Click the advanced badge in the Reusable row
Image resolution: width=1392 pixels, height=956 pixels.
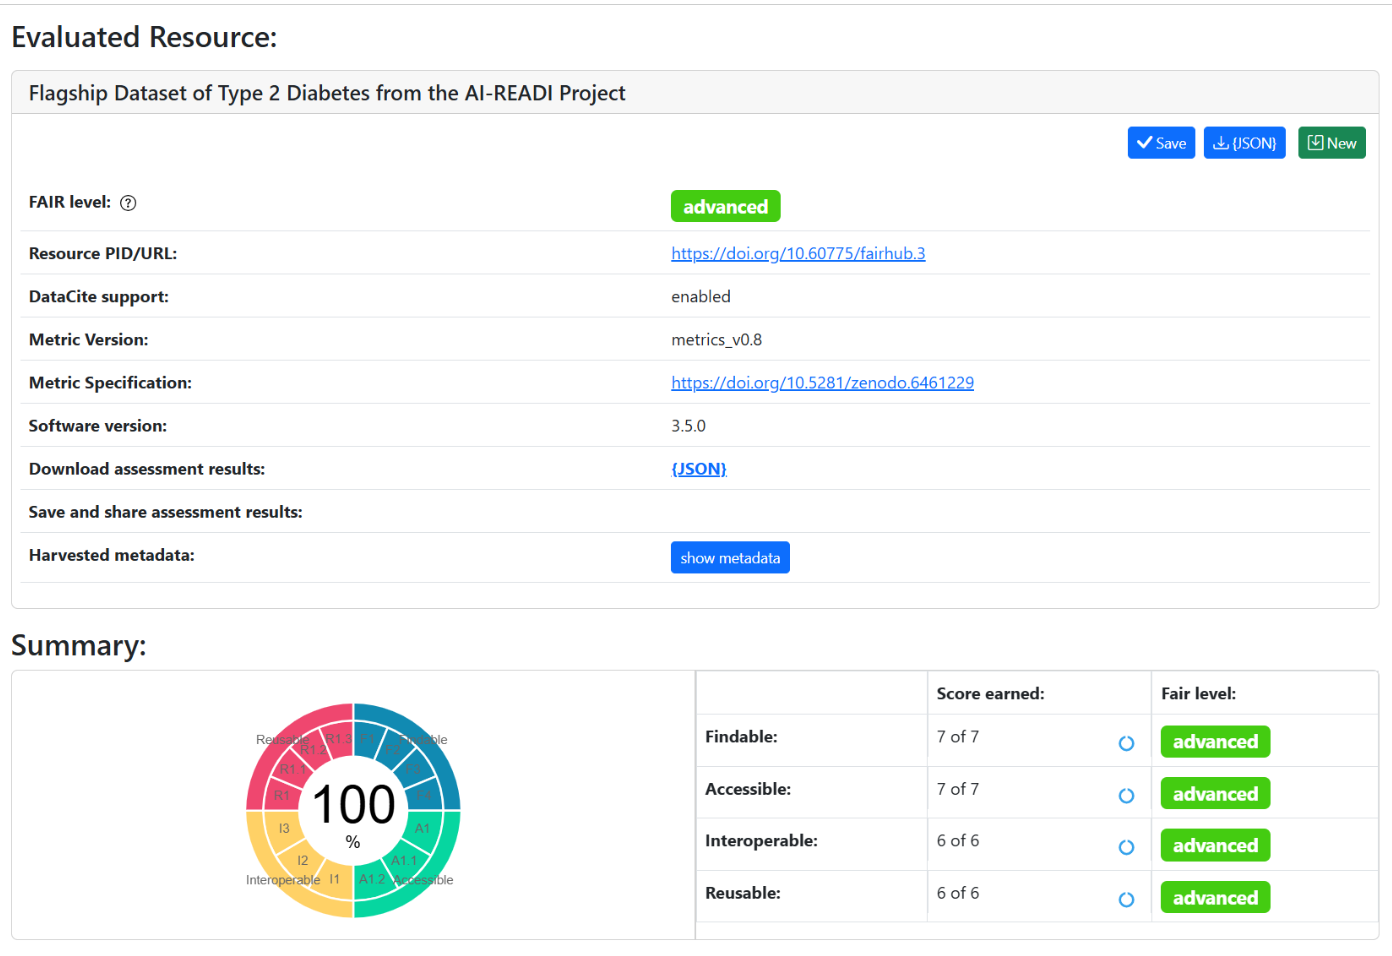coord(1214,898)
